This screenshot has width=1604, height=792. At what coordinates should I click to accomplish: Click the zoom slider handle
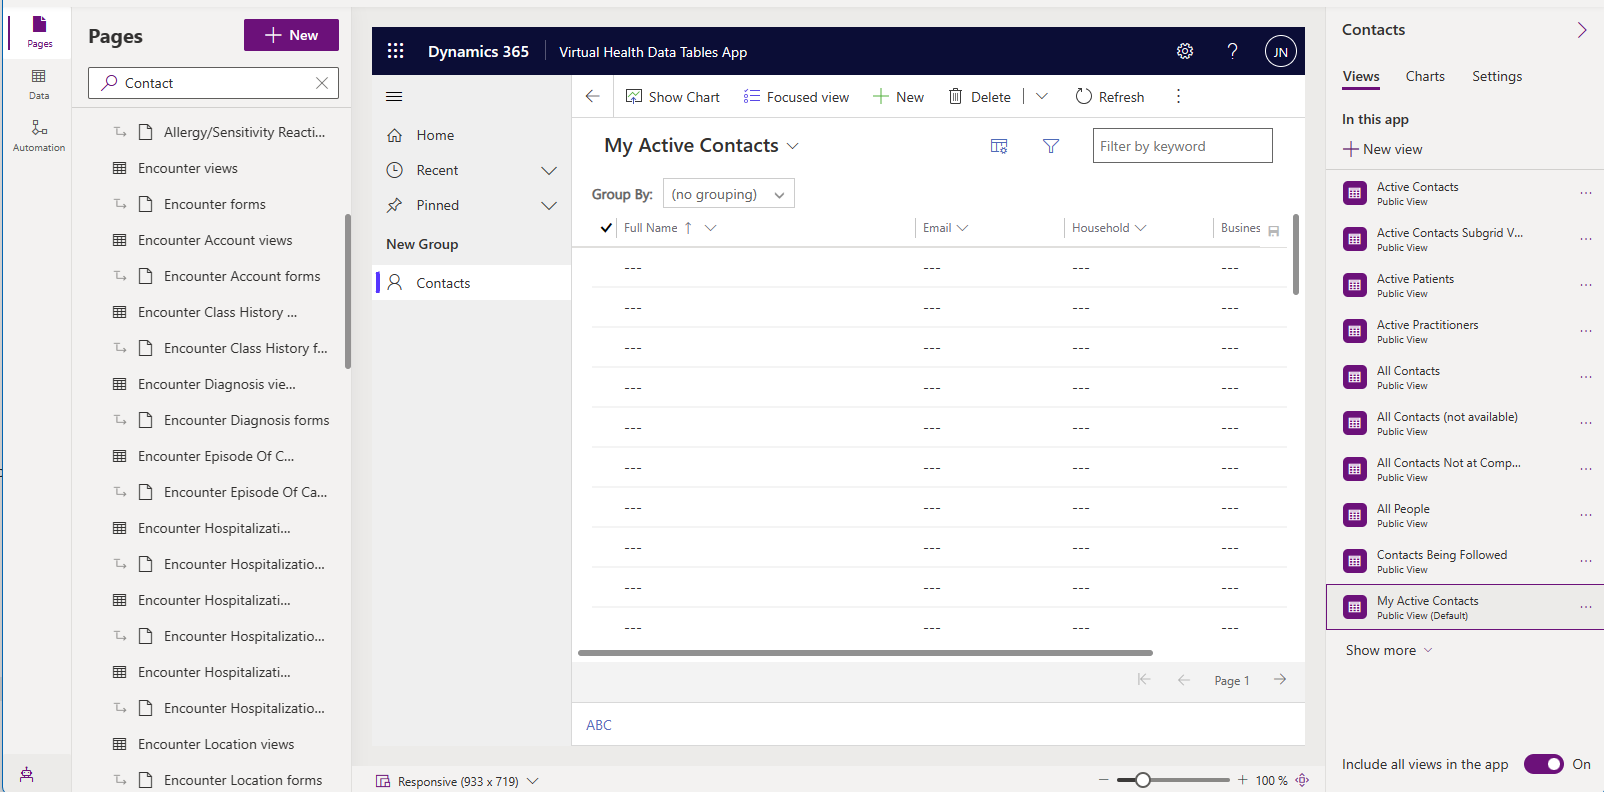click(x=1142, y=780)
